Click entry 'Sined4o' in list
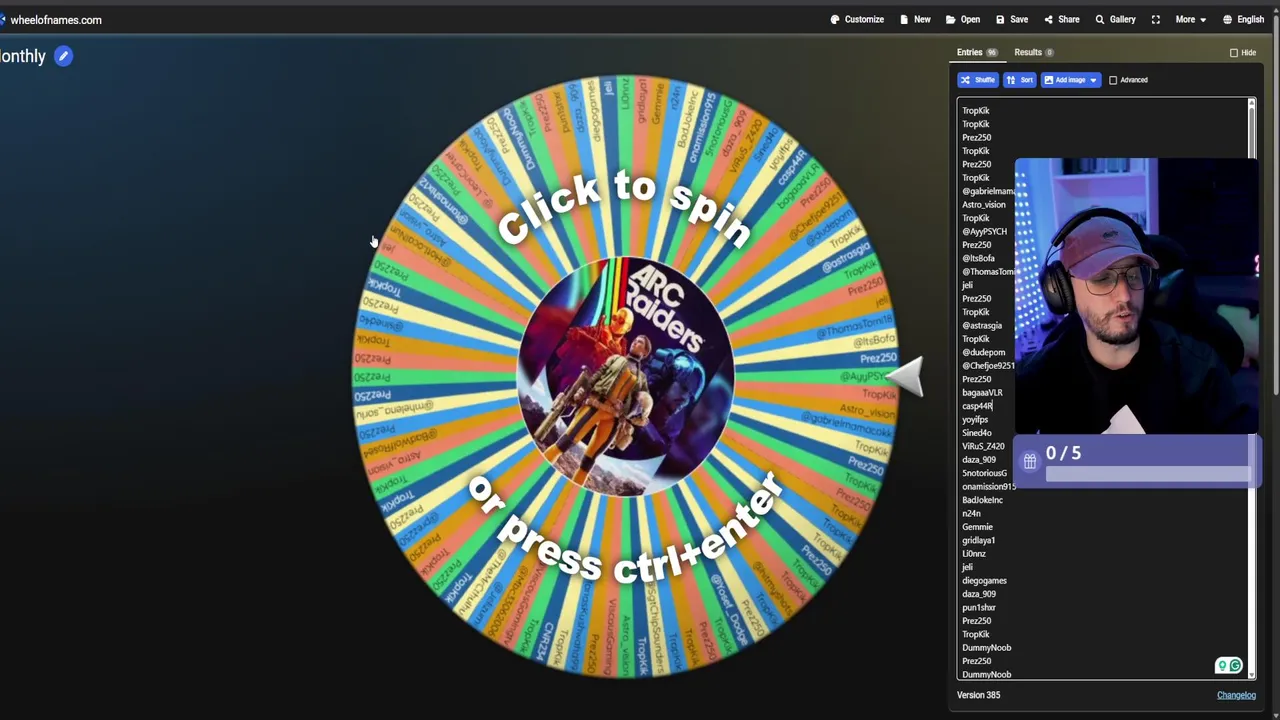This screenshot has width=1280, height=720. click(976, 433)
